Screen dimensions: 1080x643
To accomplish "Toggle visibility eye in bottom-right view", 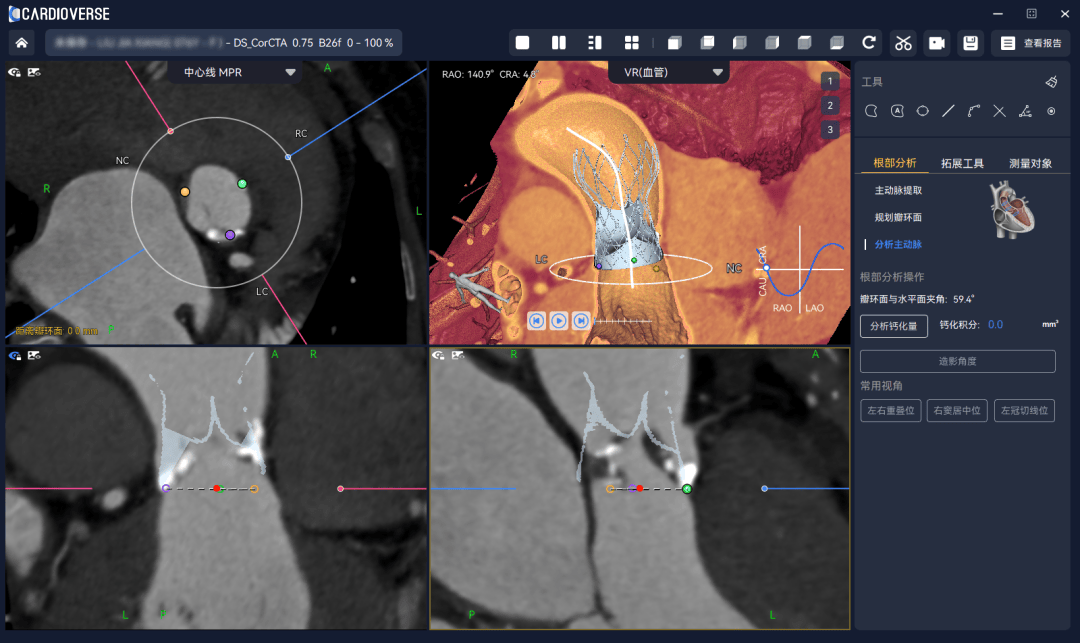I will 438,355.
